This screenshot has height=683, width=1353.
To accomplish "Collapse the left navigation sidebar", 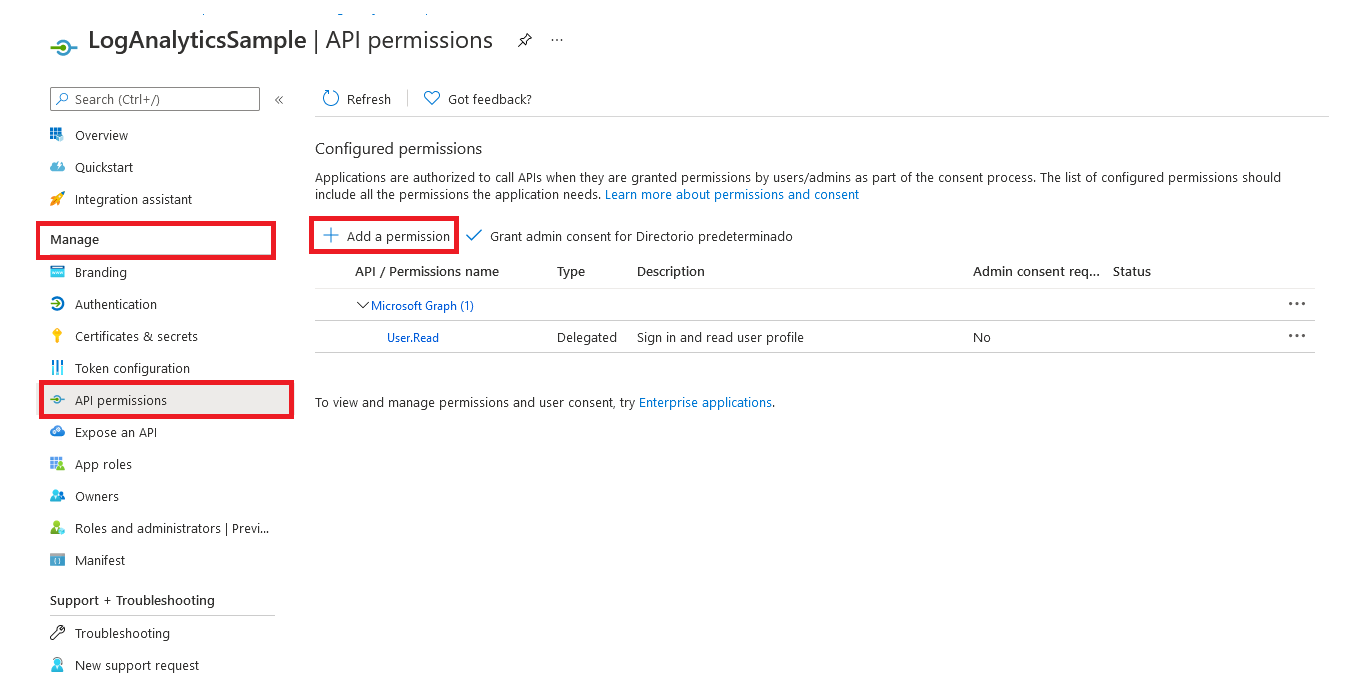I will [279, 99].
